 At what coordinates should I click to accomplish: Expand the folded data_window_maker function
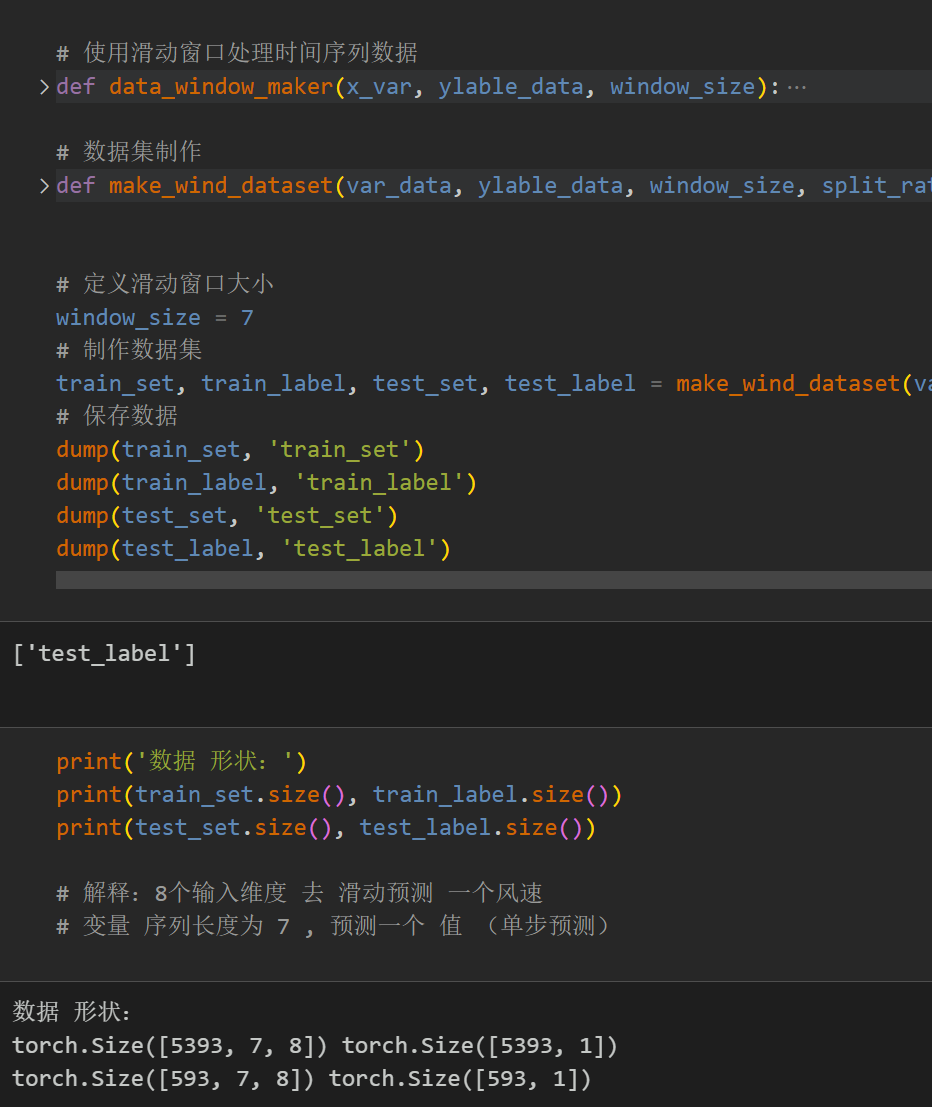[x=44, y=86]
